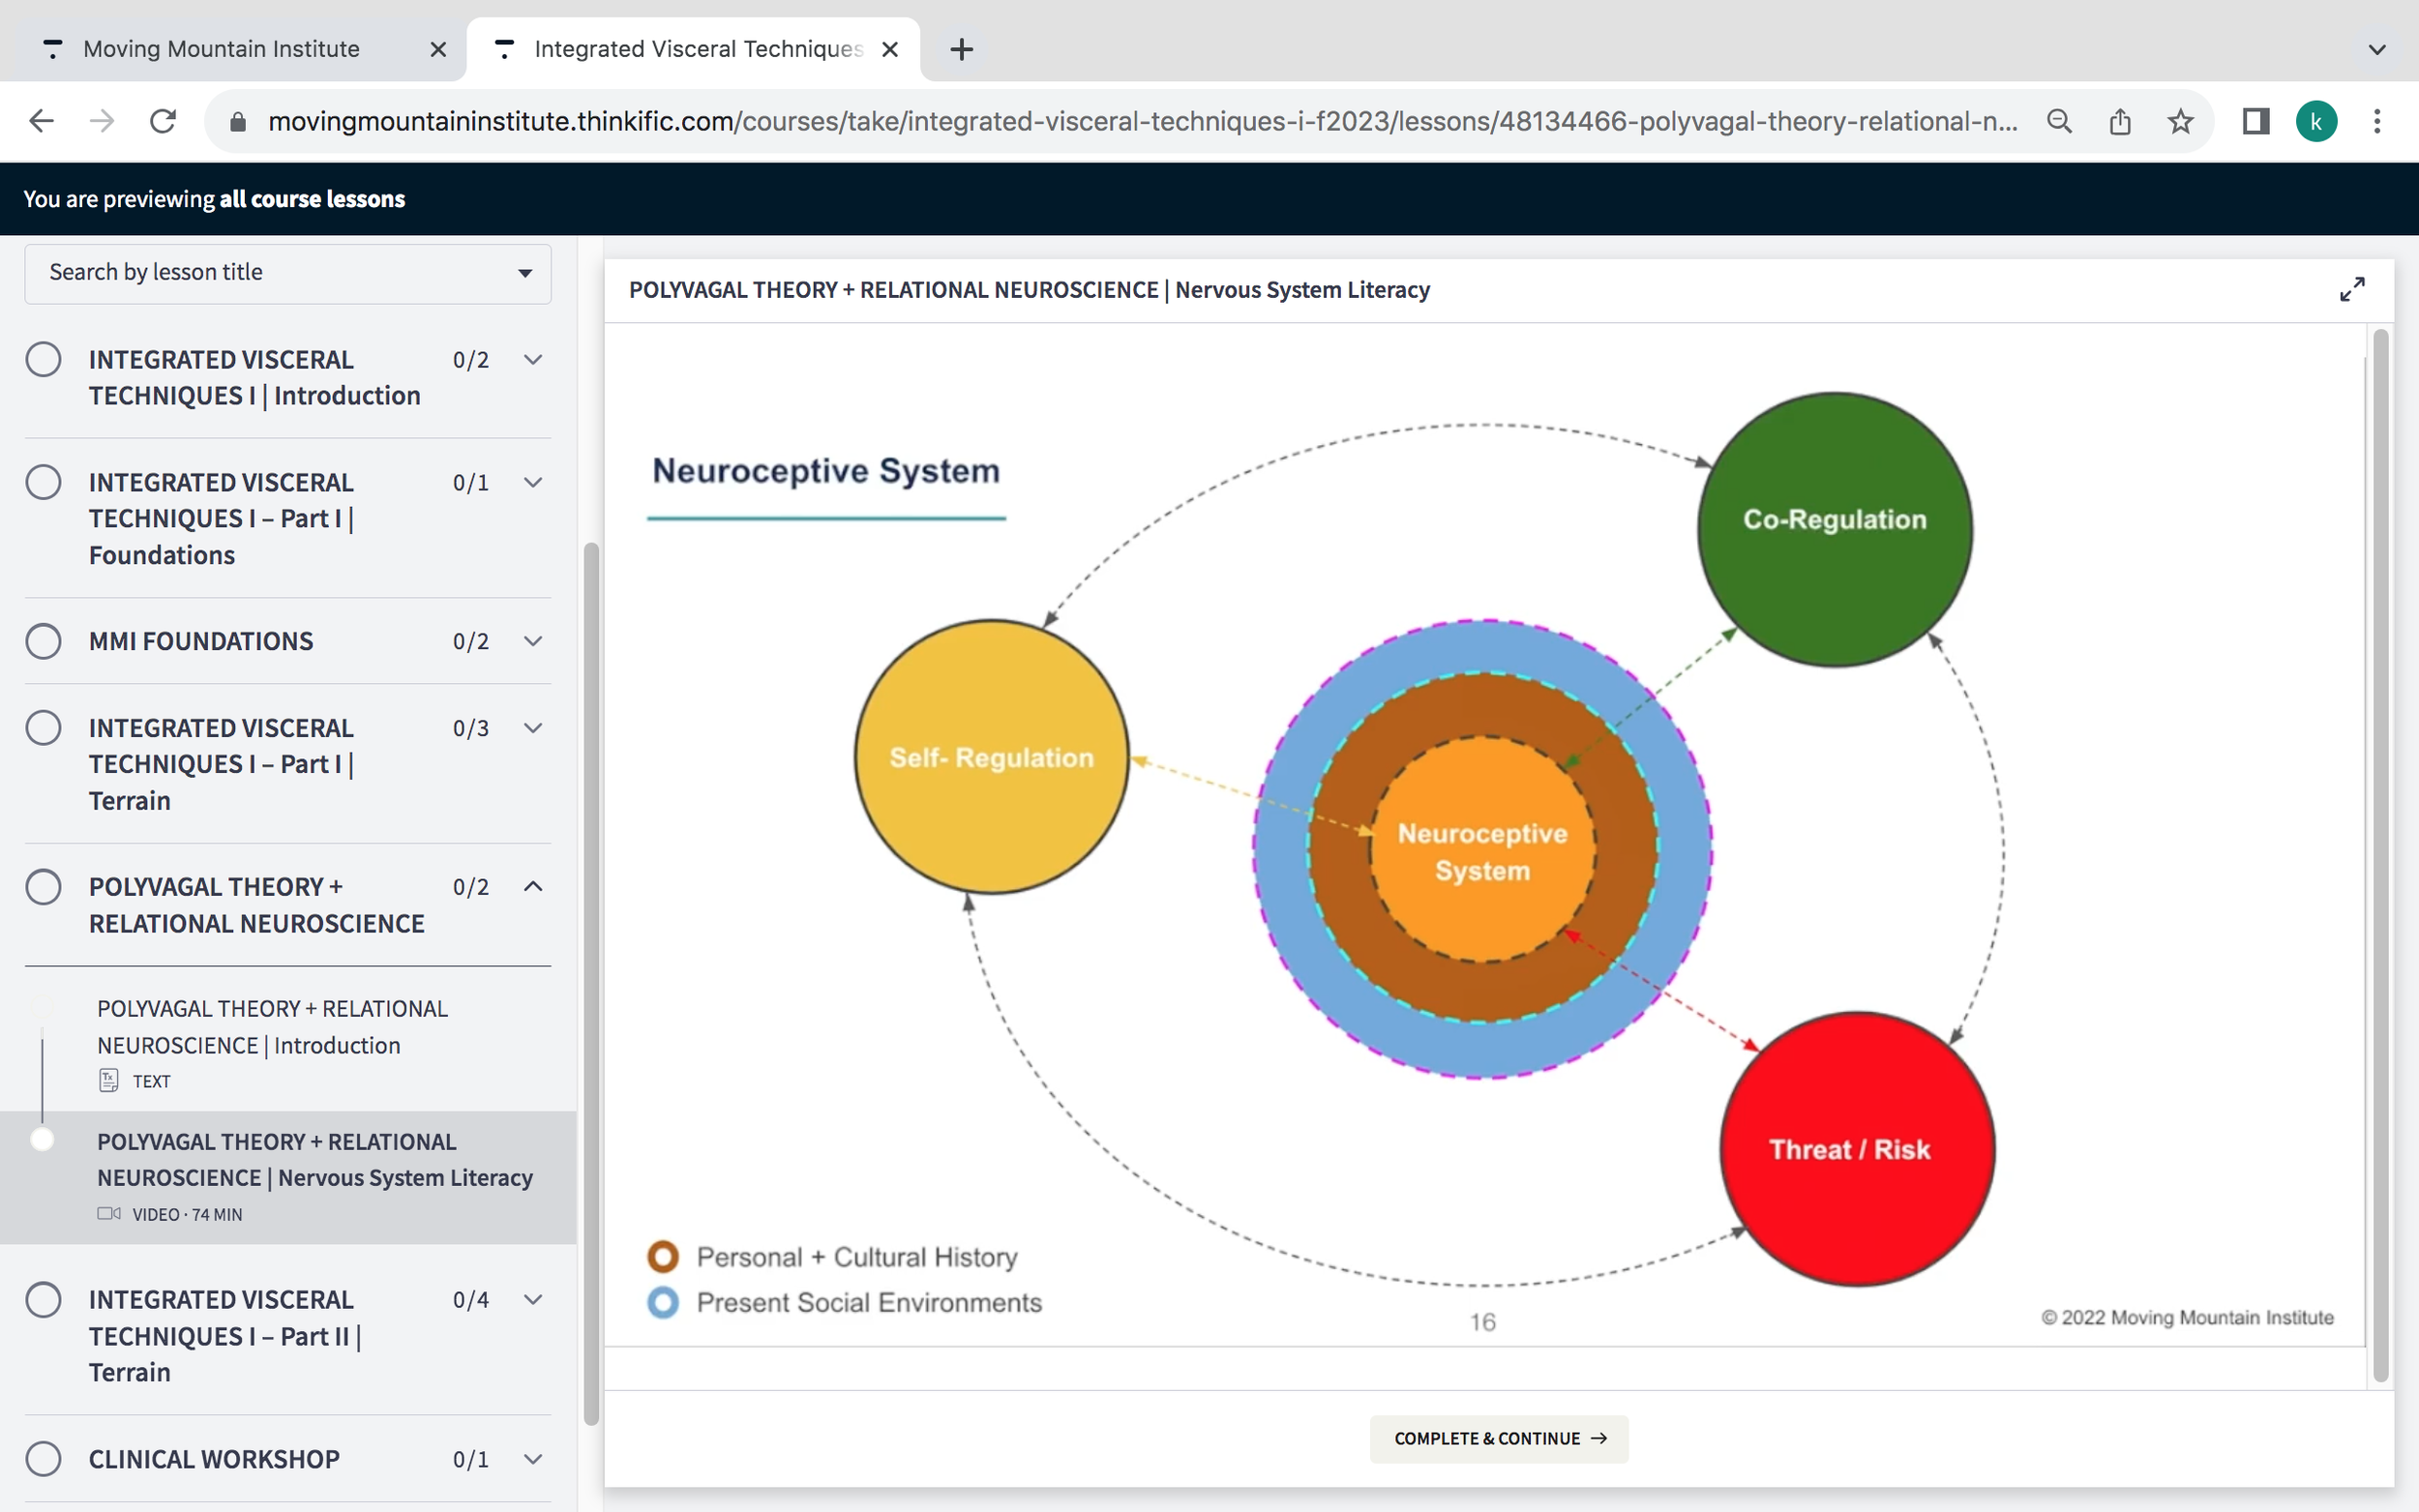
Task: Open the green profile avatar
Action: coord(2315,122)
